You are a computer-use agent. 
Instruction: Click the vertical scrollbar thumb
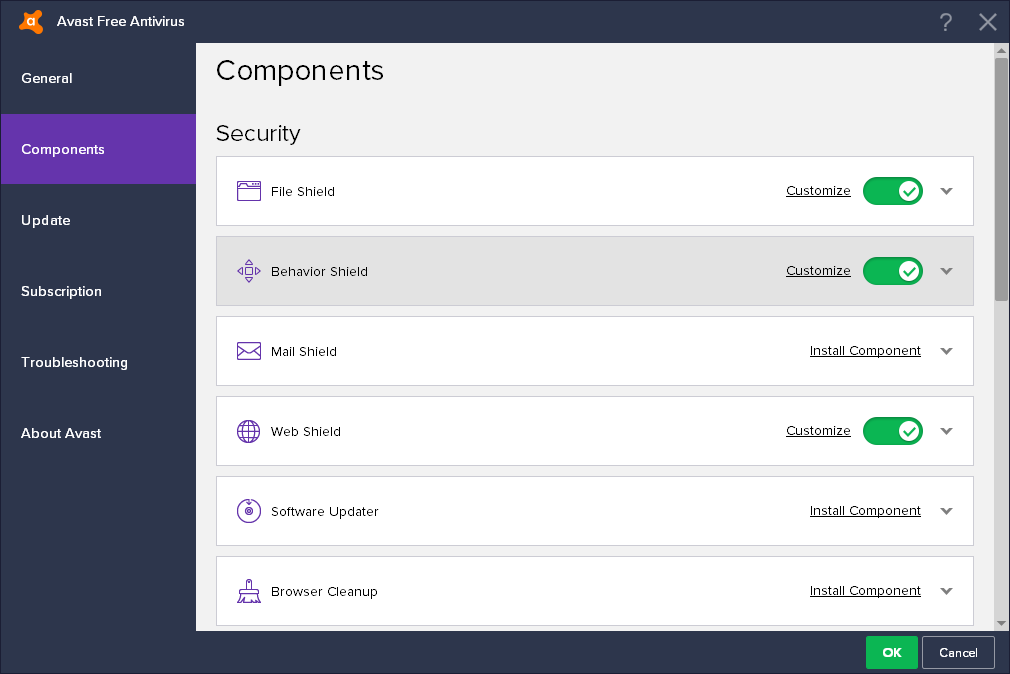click(x=1001, y=178)
